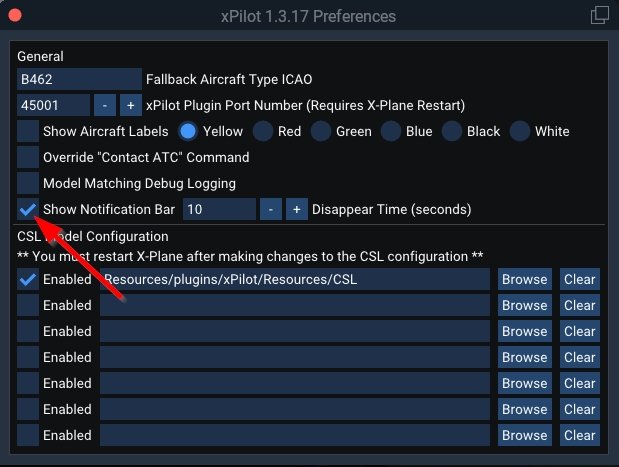Increase the notification disappear time
This screenshot has width=619, height=467.
296,209
